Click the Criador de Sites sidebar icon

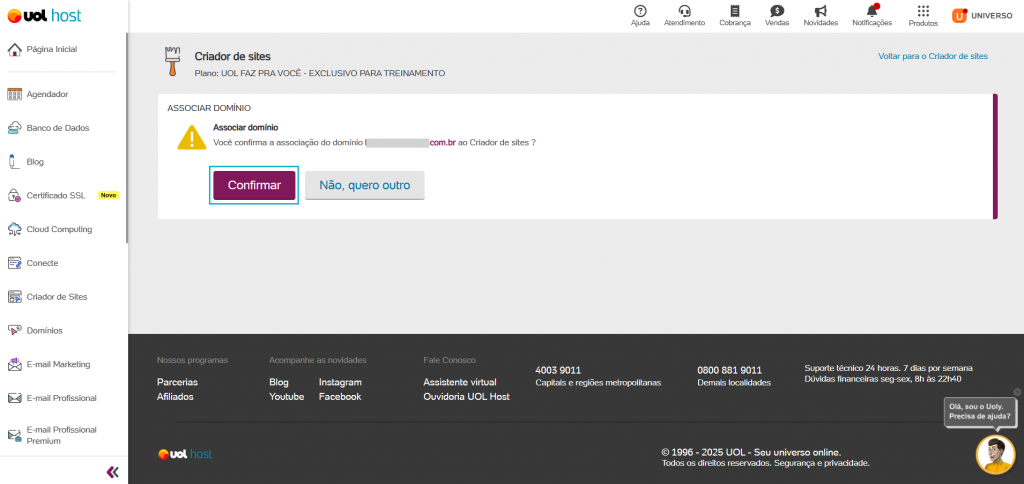click(x=14, y=297)
